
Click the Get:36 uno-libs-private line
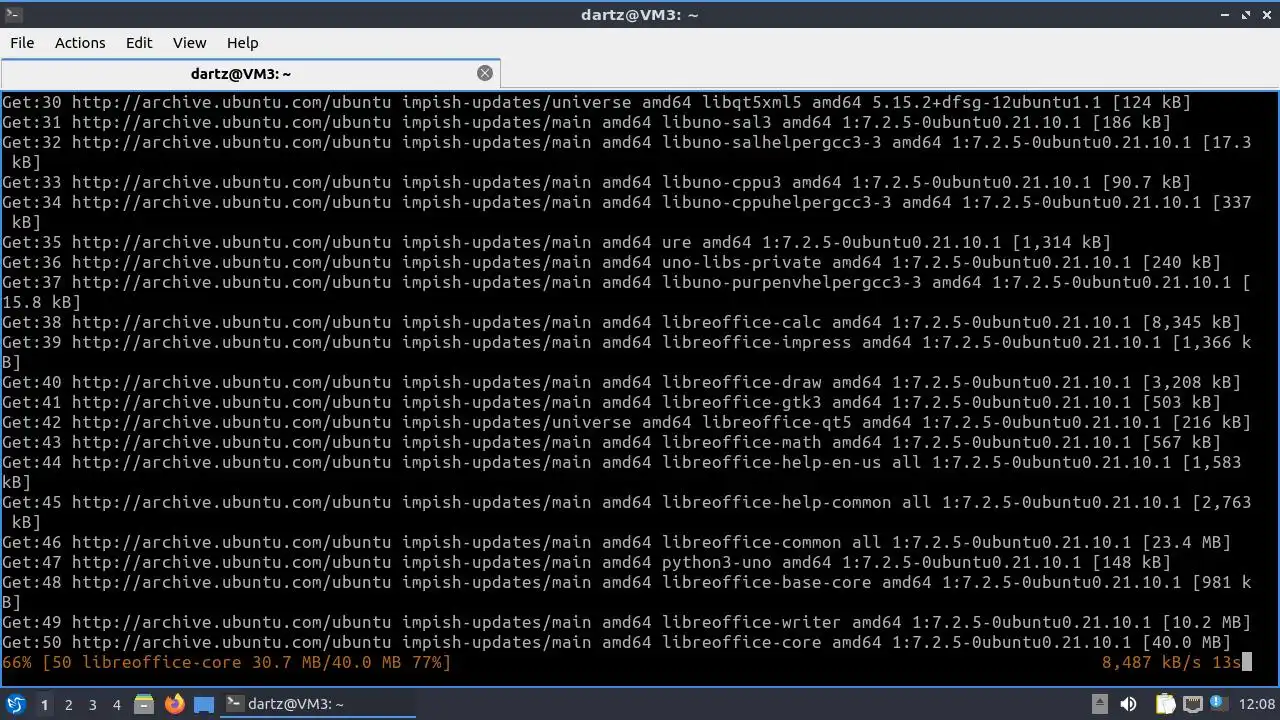(611, 262)
